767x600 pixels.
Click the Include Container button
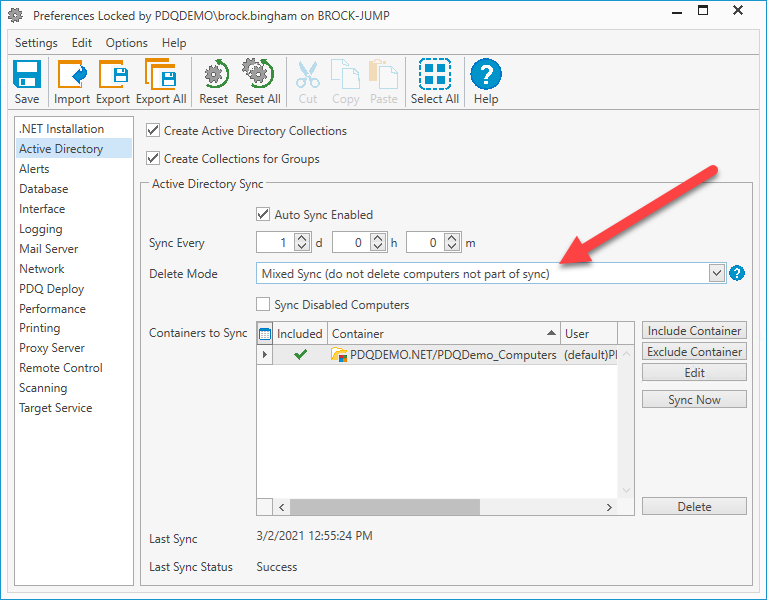pyautogui.click(x=694, y=331)
